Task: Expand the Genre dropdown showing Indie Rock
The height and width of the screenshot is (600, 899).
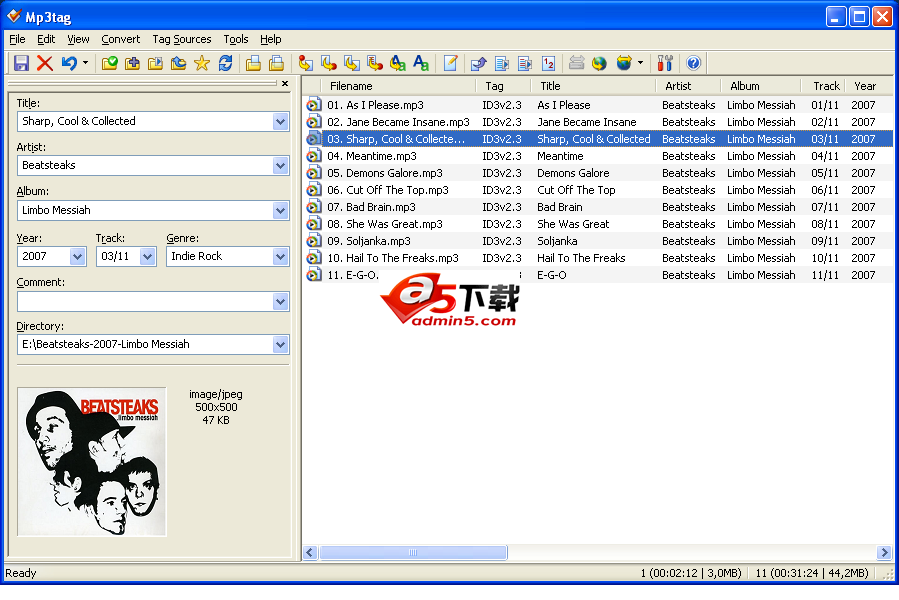Action: tap(280, 256)
